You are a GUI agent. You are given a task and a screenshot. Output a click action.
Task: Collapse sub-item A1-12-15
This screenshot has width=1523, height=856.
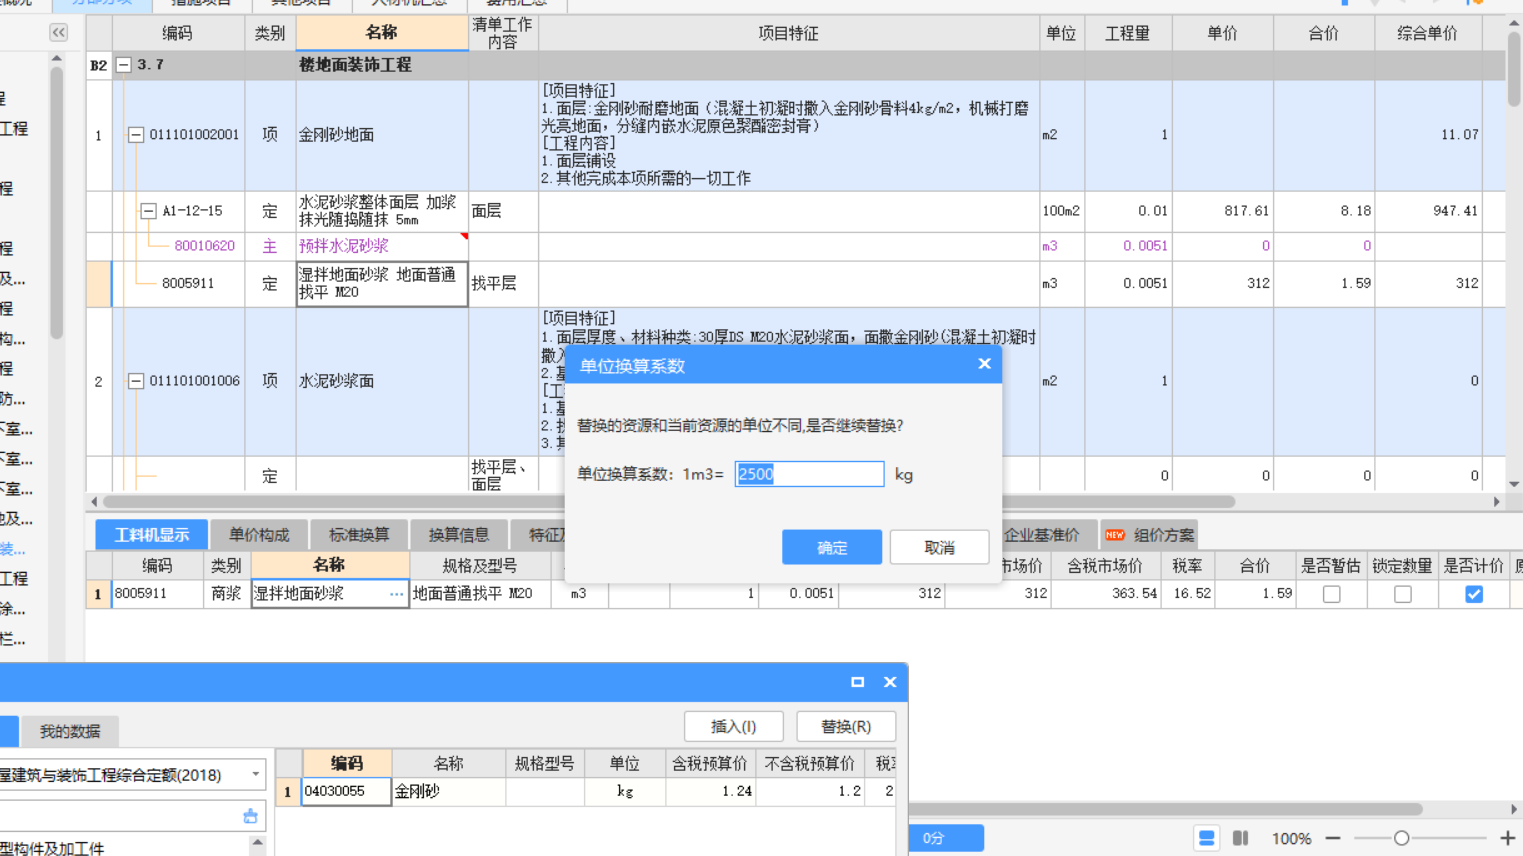148,211
